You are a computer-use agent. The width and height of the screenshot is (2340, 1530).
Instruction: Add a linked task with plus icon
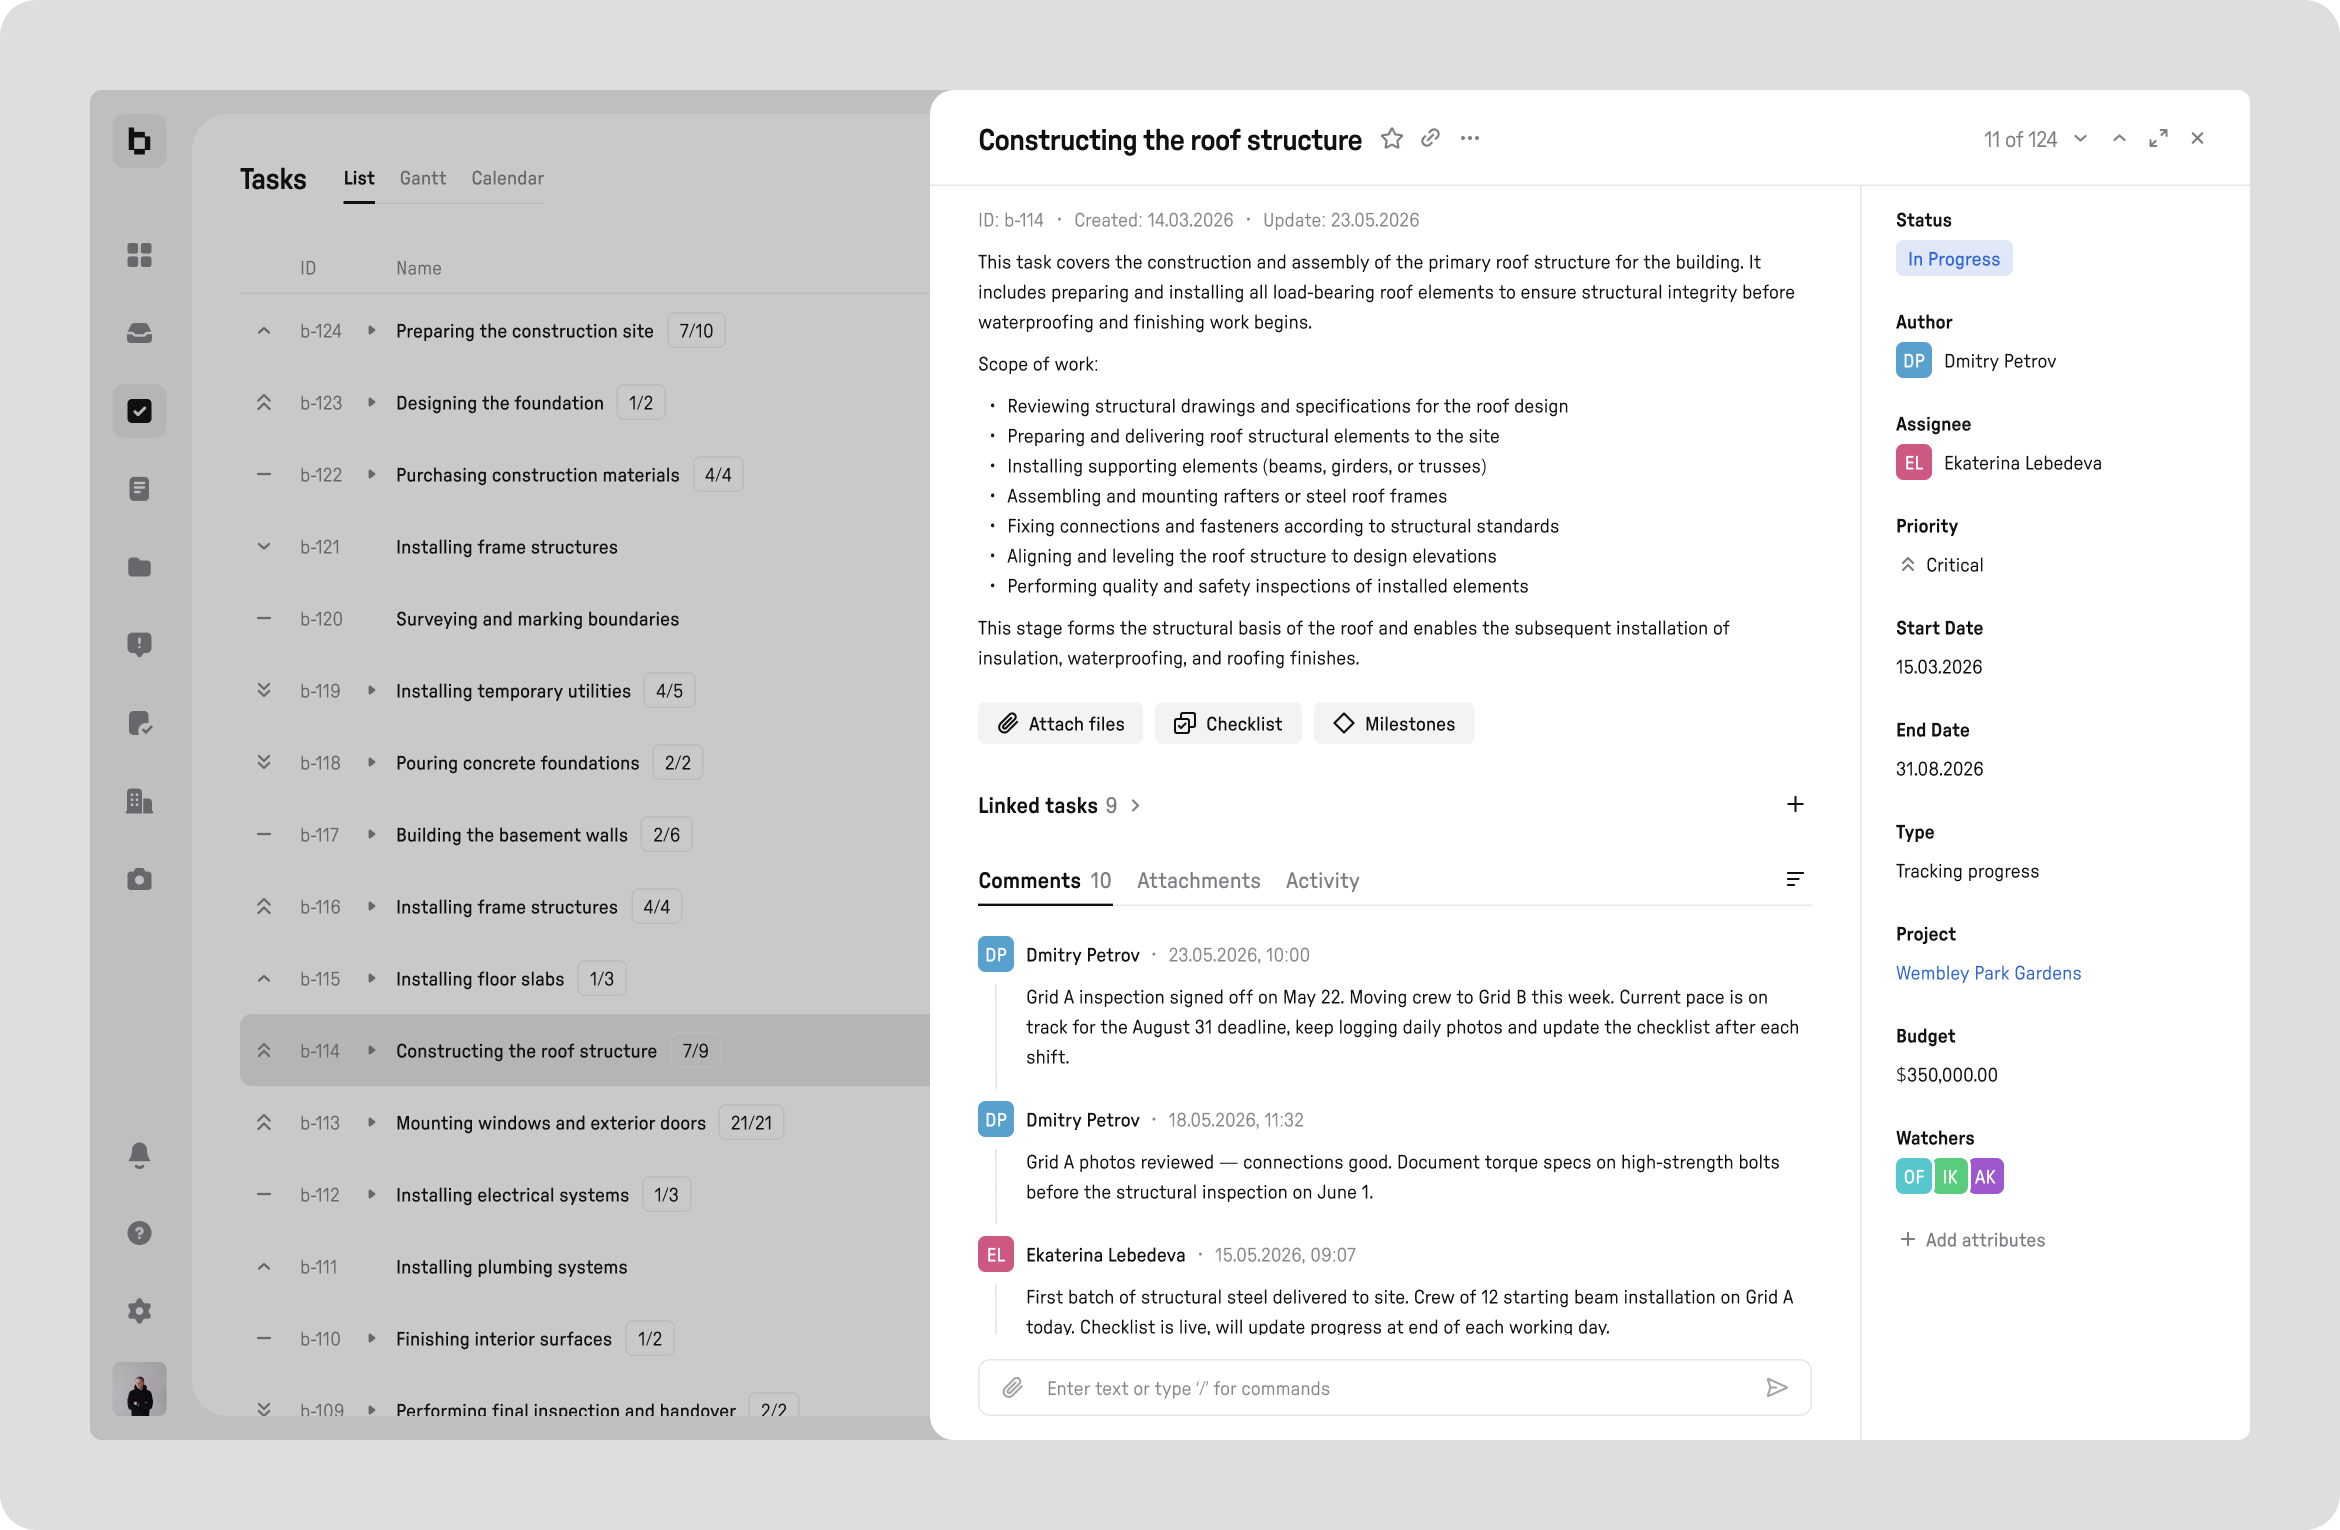click(x=1795, y=804)
